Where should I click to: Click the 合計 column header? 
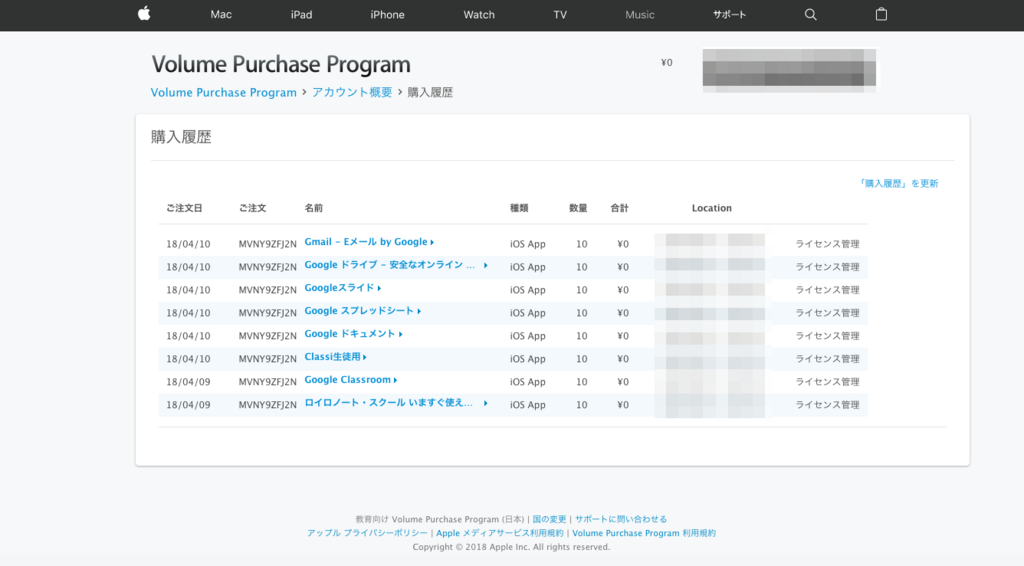[x=619, y=208]
